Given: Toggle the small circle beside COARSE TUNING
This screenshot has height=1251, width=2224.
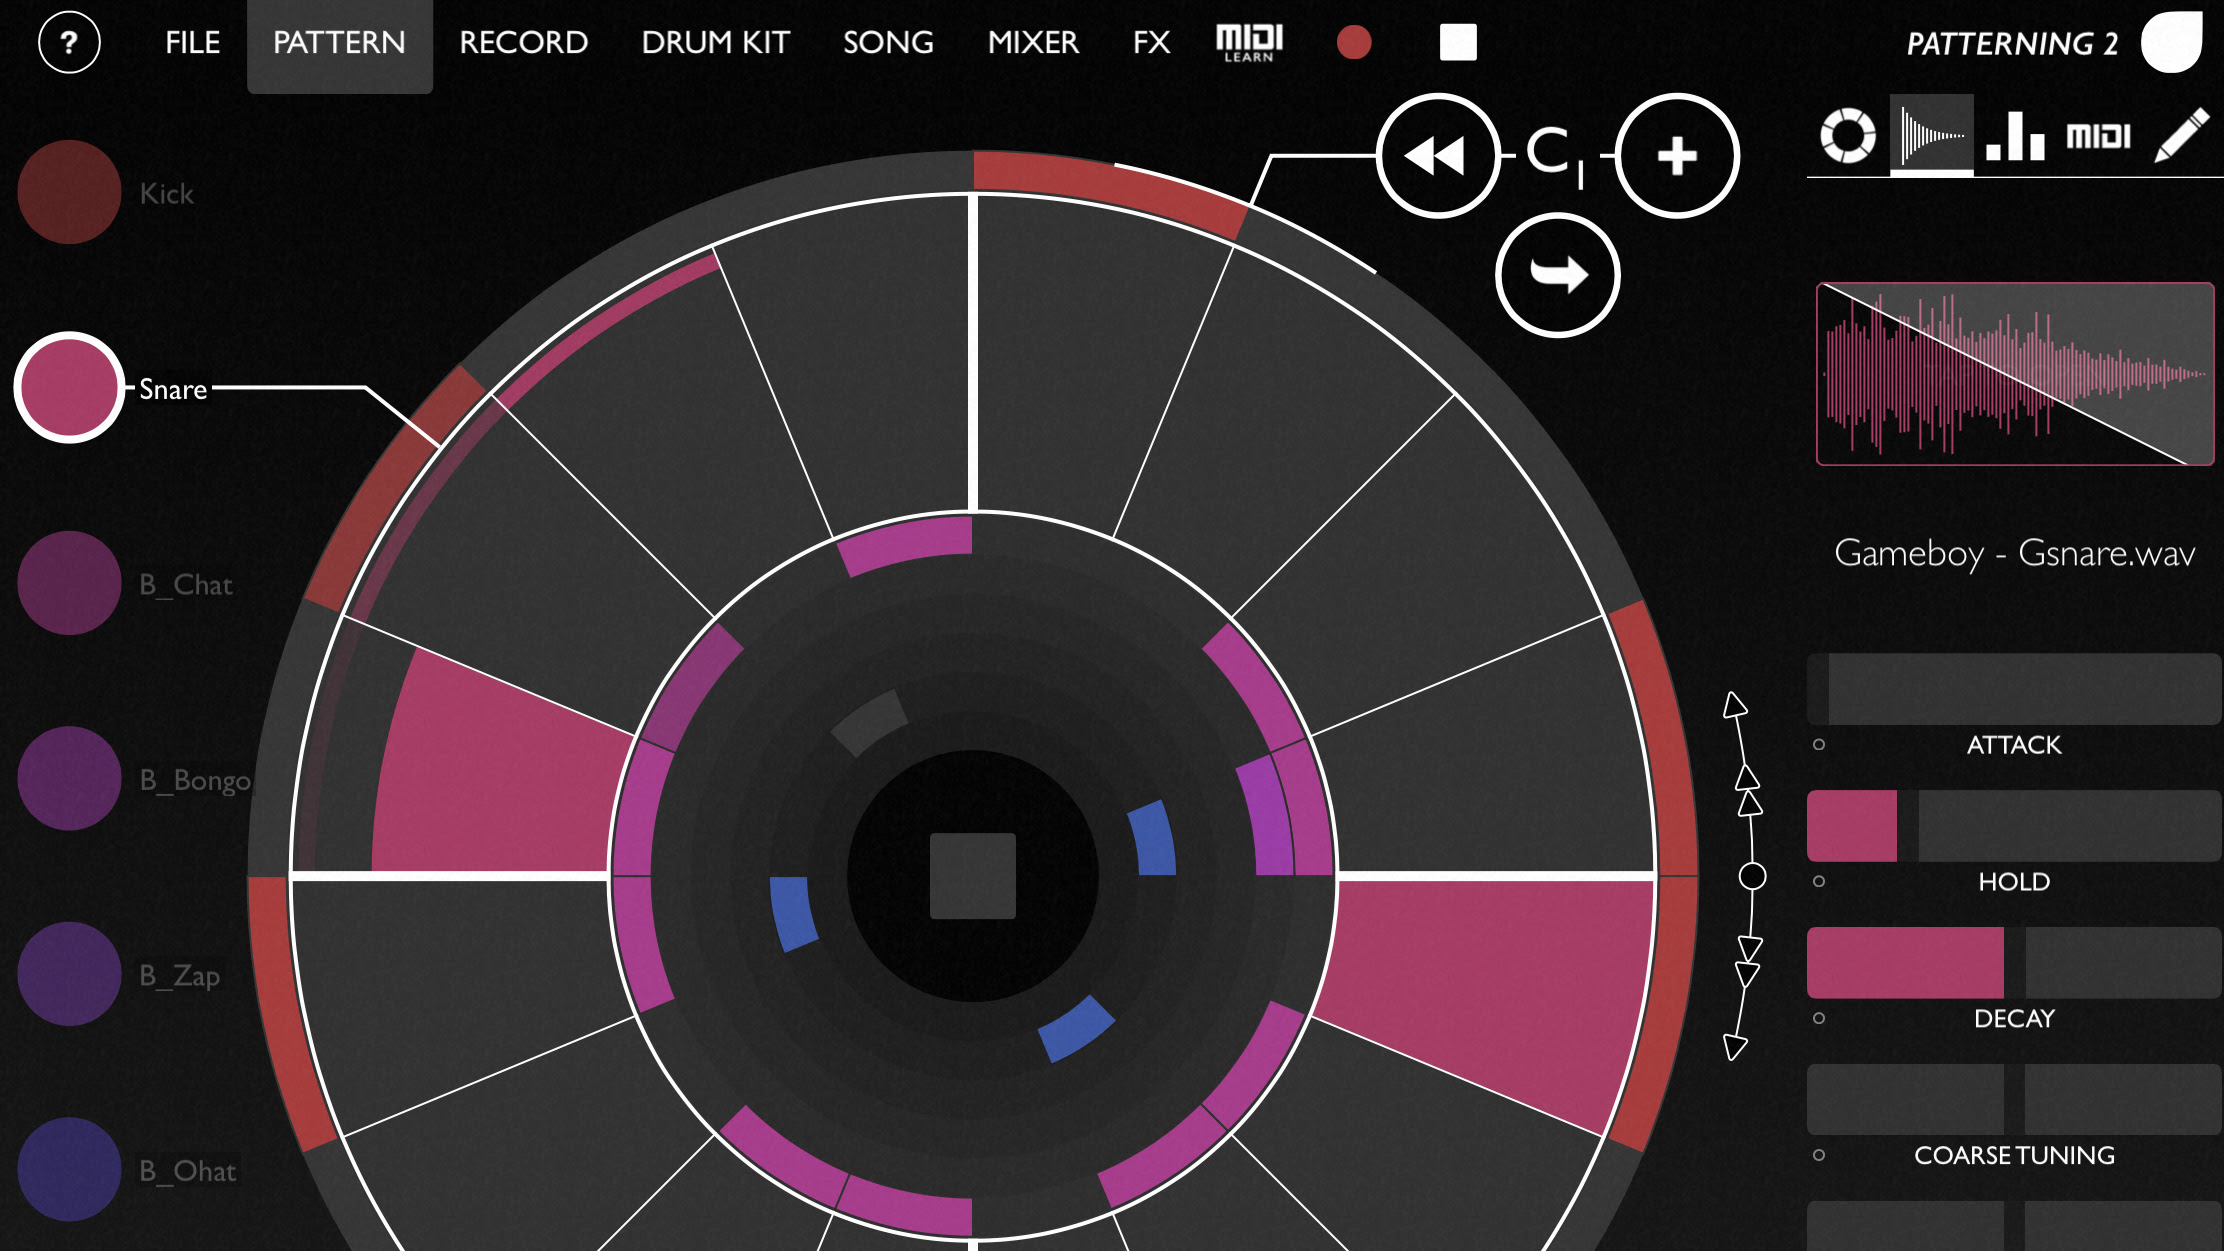Looking at the screenshot, I should click(x=1819, y=1155).
